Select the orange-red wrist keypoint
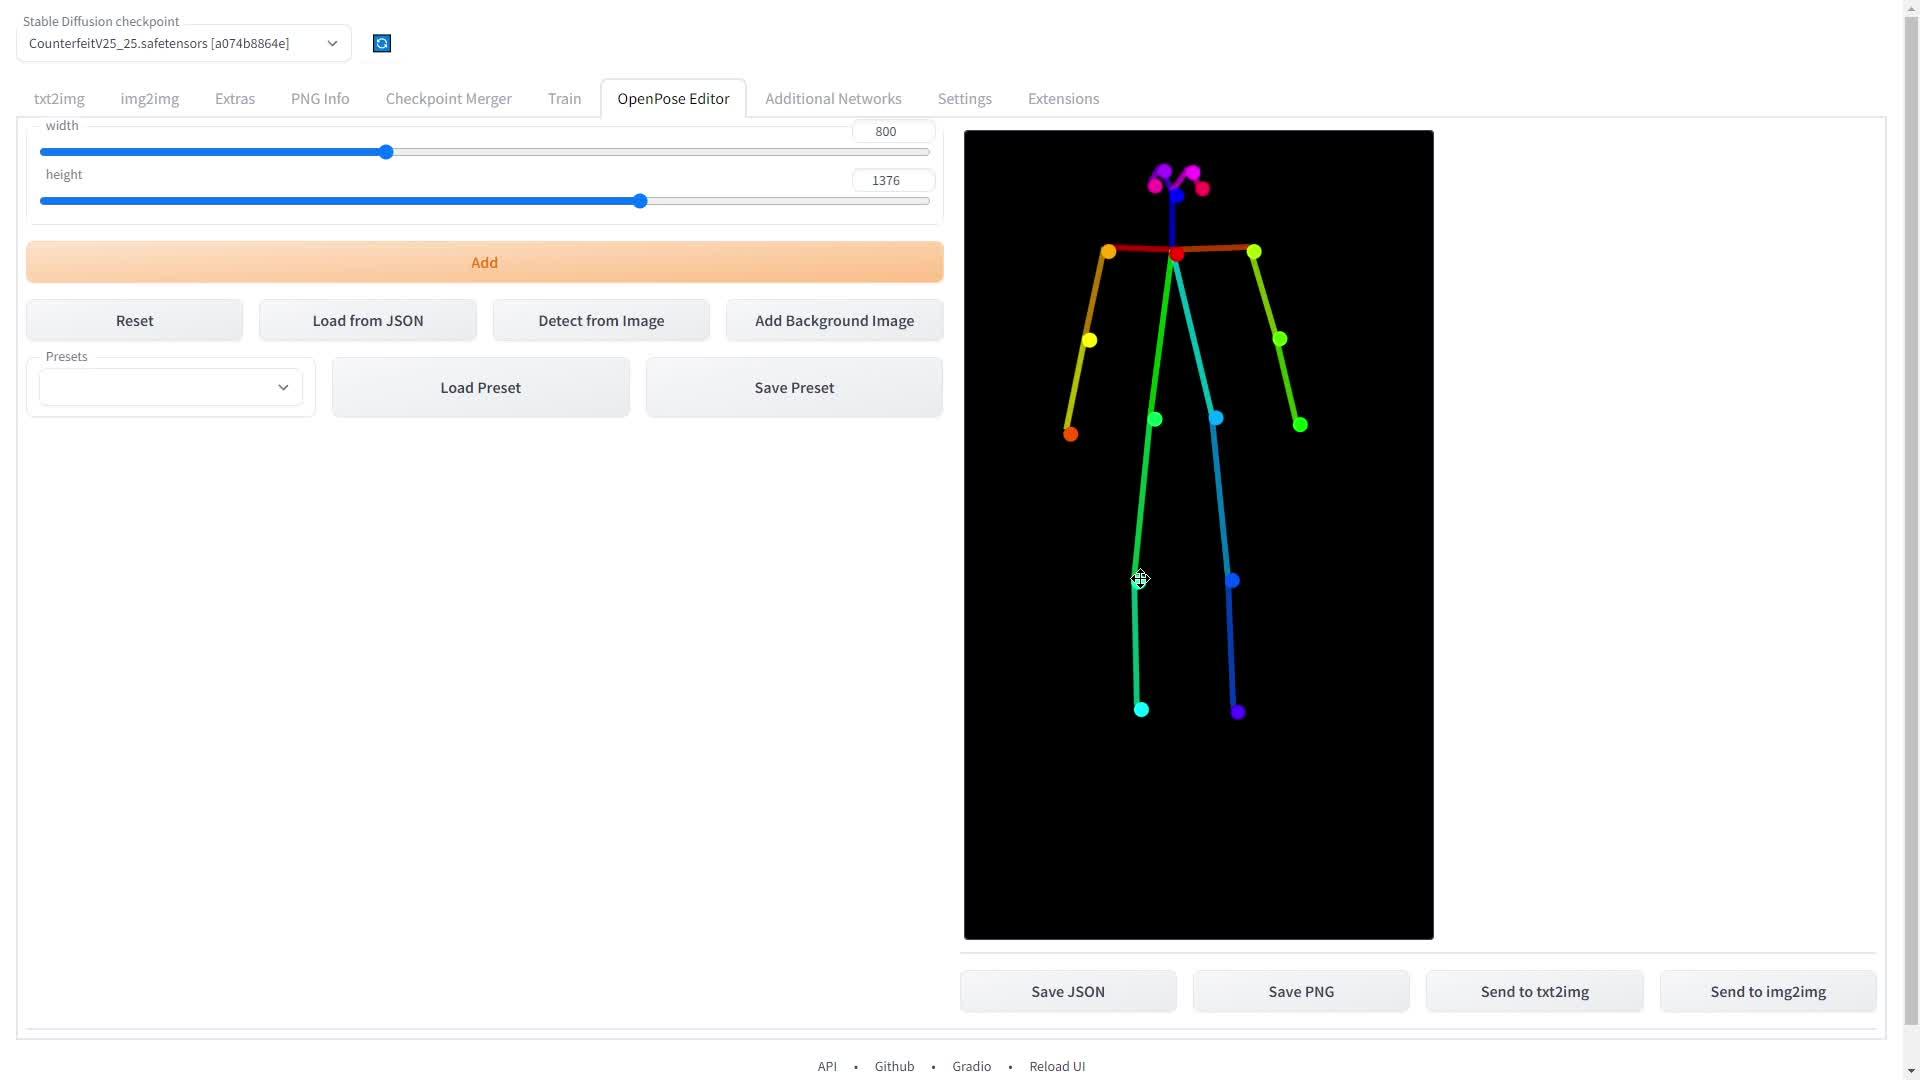Image resolution: width=1920 pixels, height=1080 pixels. tap(1070, 434)
